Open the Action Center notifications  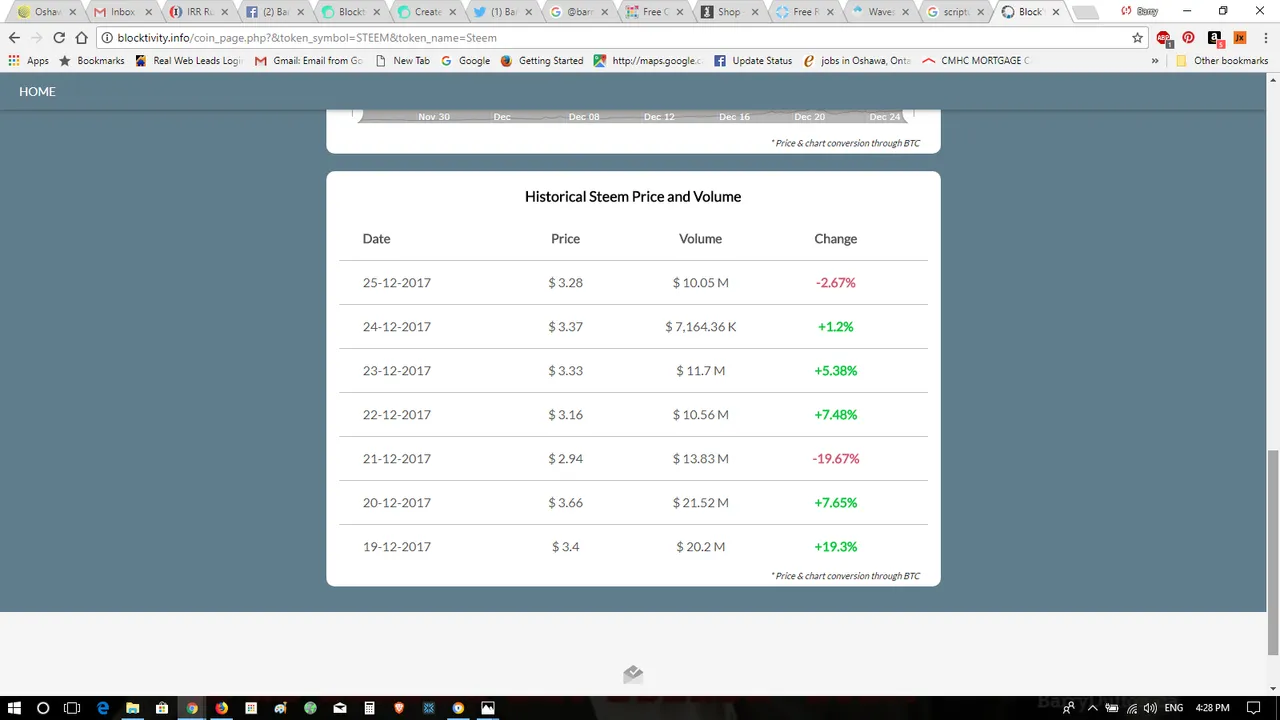(x=1253, y=708)
